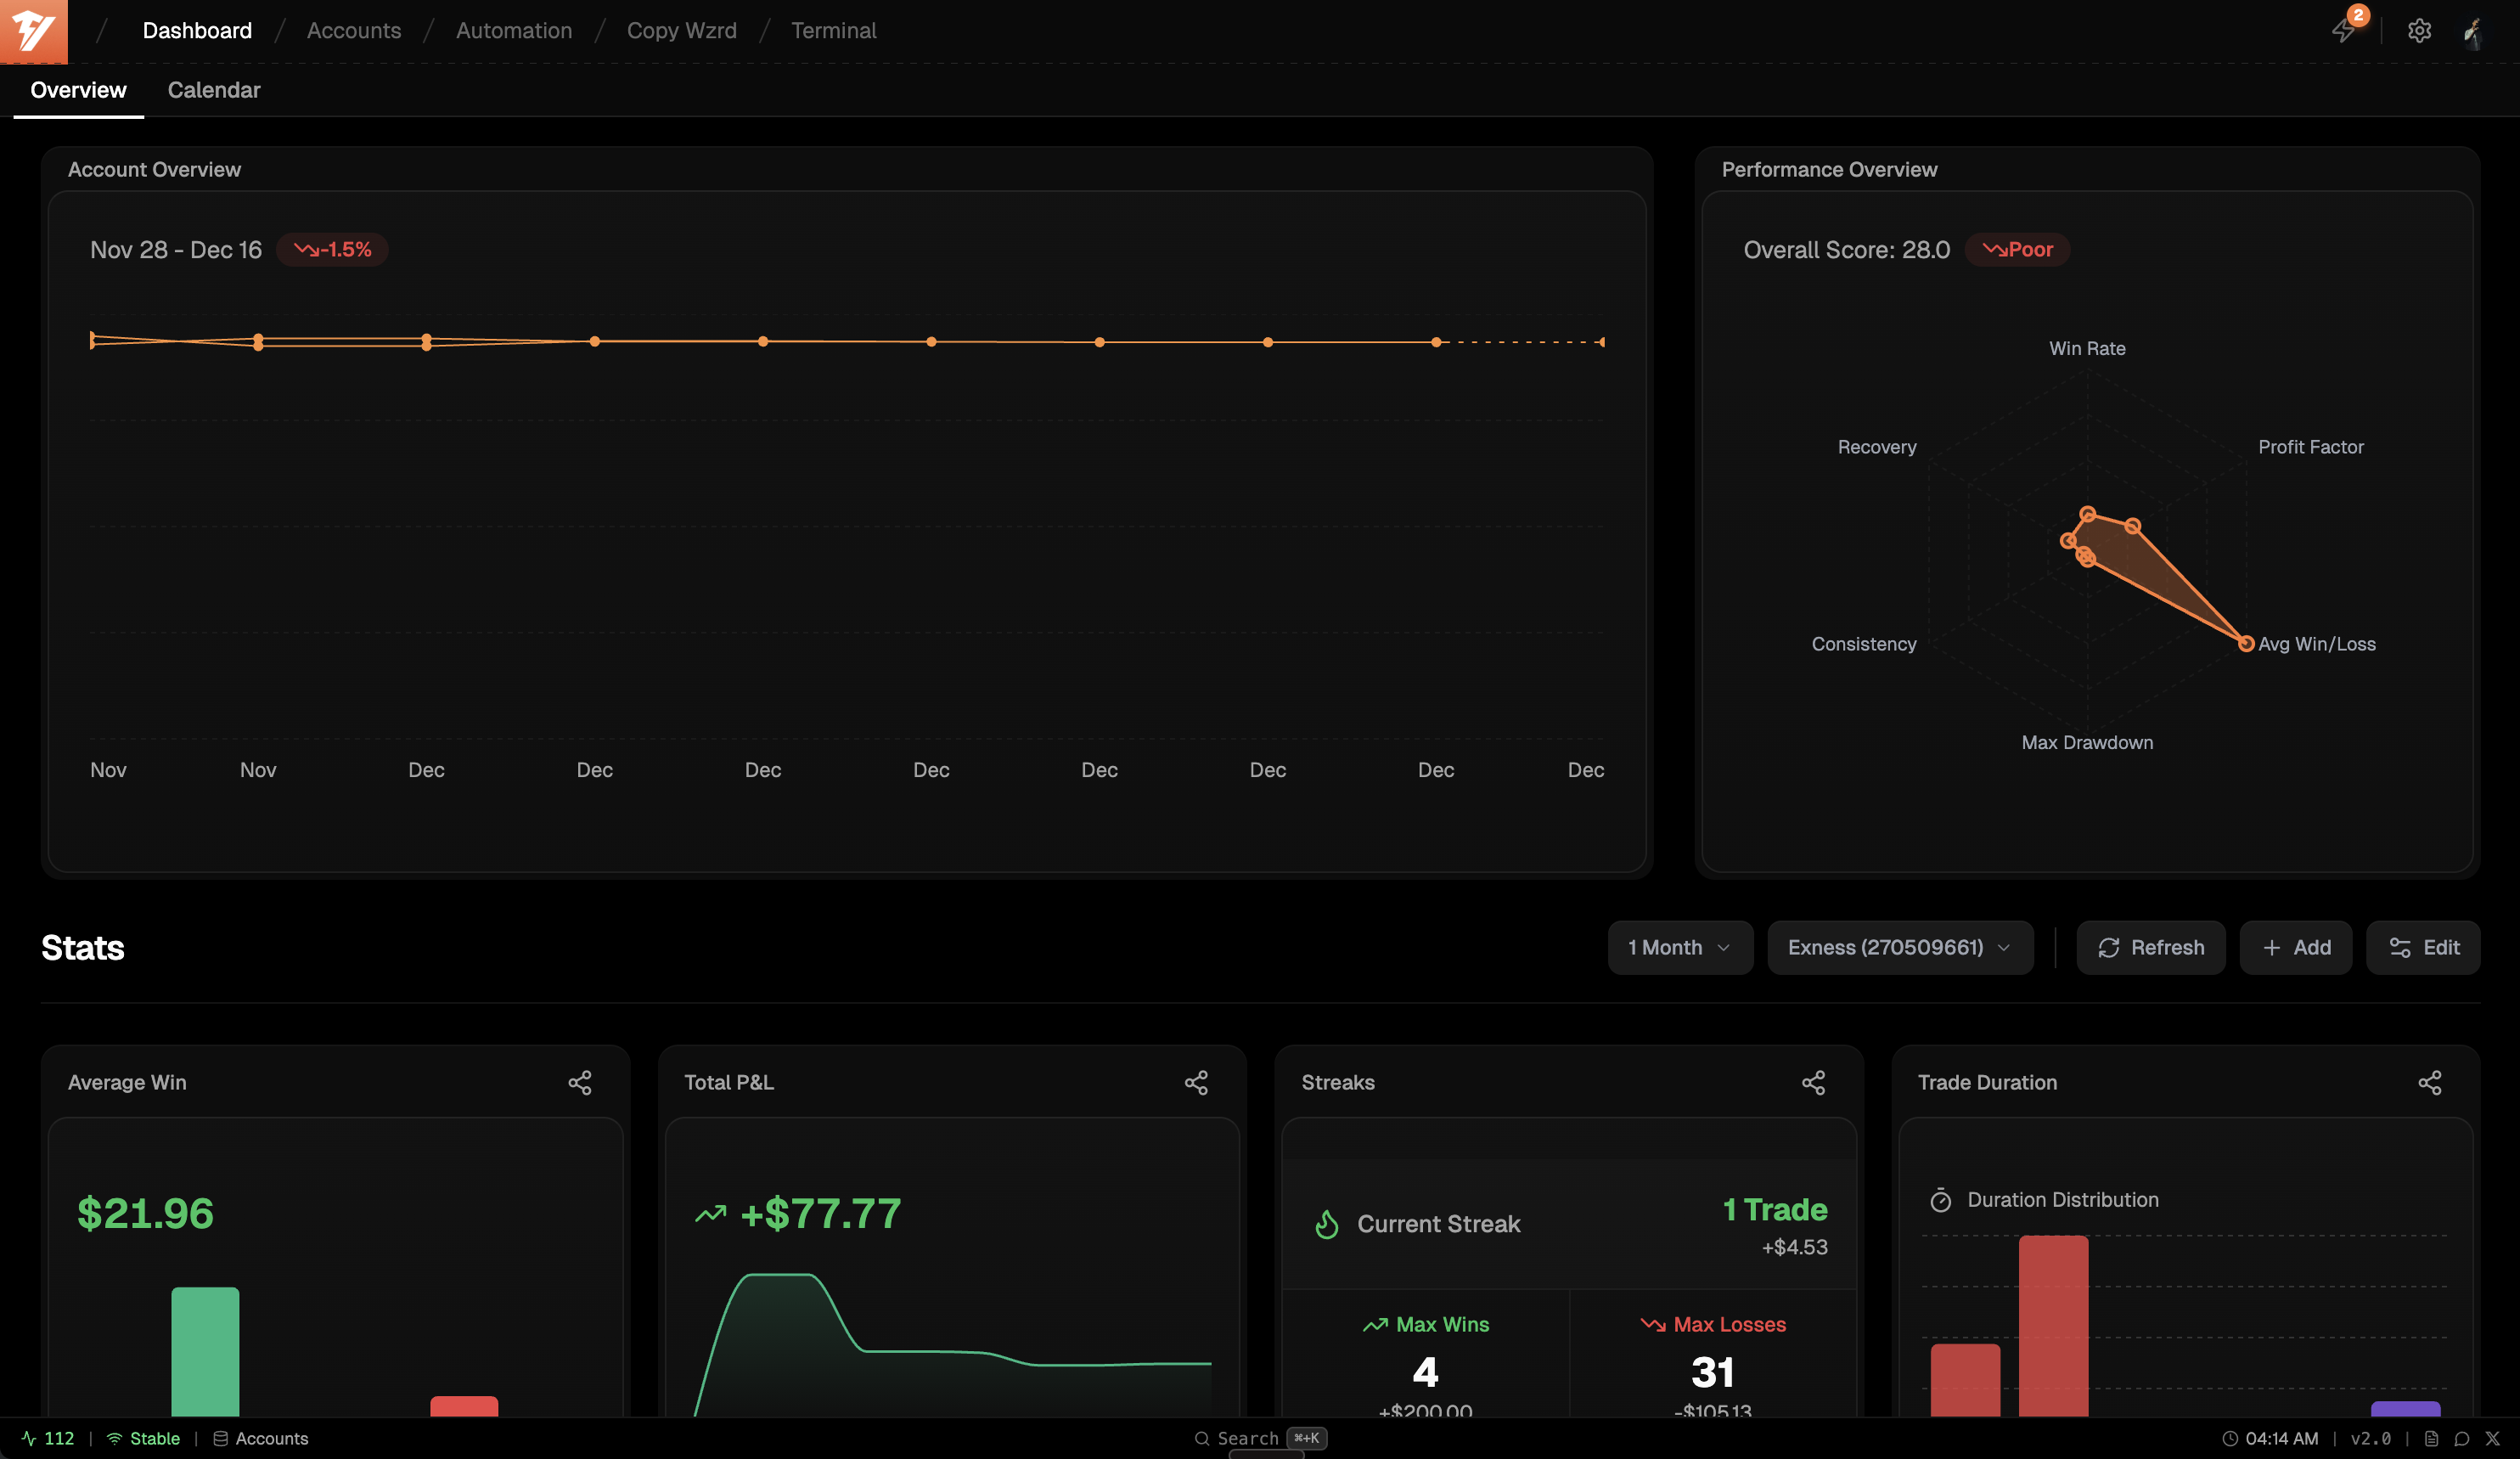Expand the Refresh control section

[2151, 947]
